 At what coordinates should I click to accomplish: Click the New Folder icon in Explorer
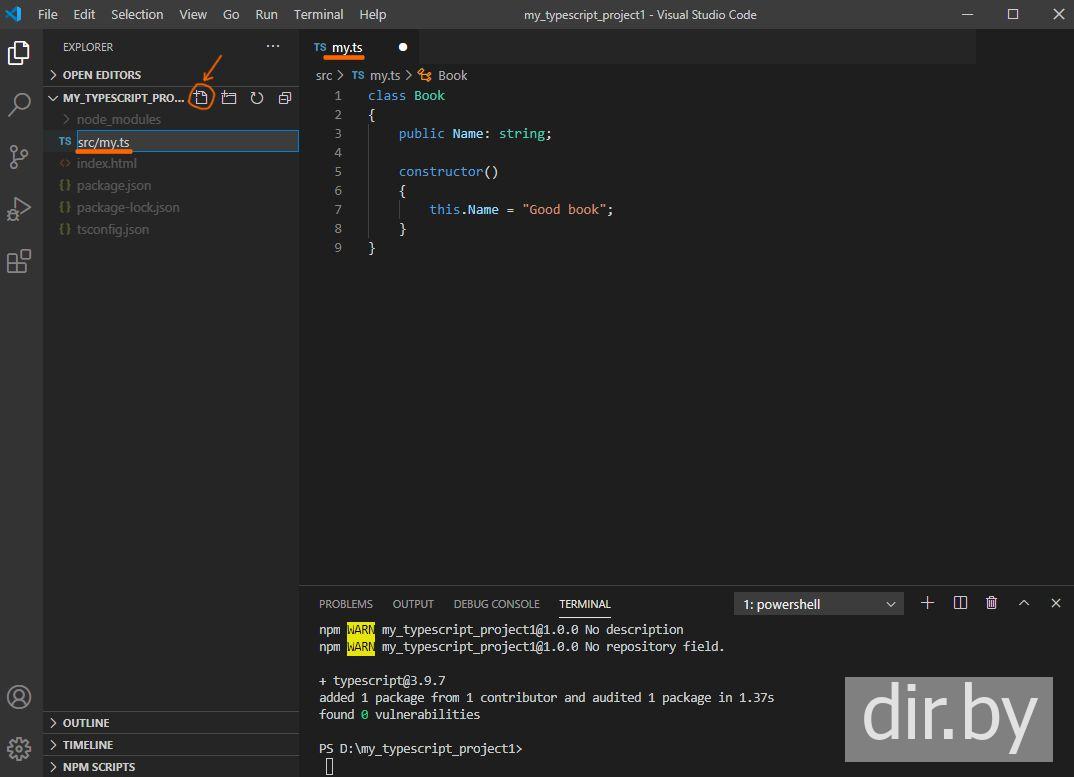229,98
